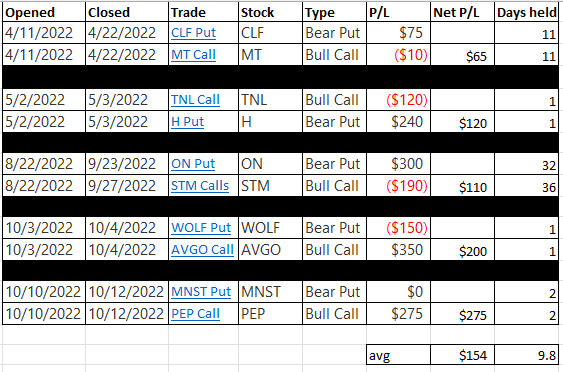563x372 pixels.
Task: Select the Net P/L header cell
Action: pyautogui.click(x=462, y=12)
